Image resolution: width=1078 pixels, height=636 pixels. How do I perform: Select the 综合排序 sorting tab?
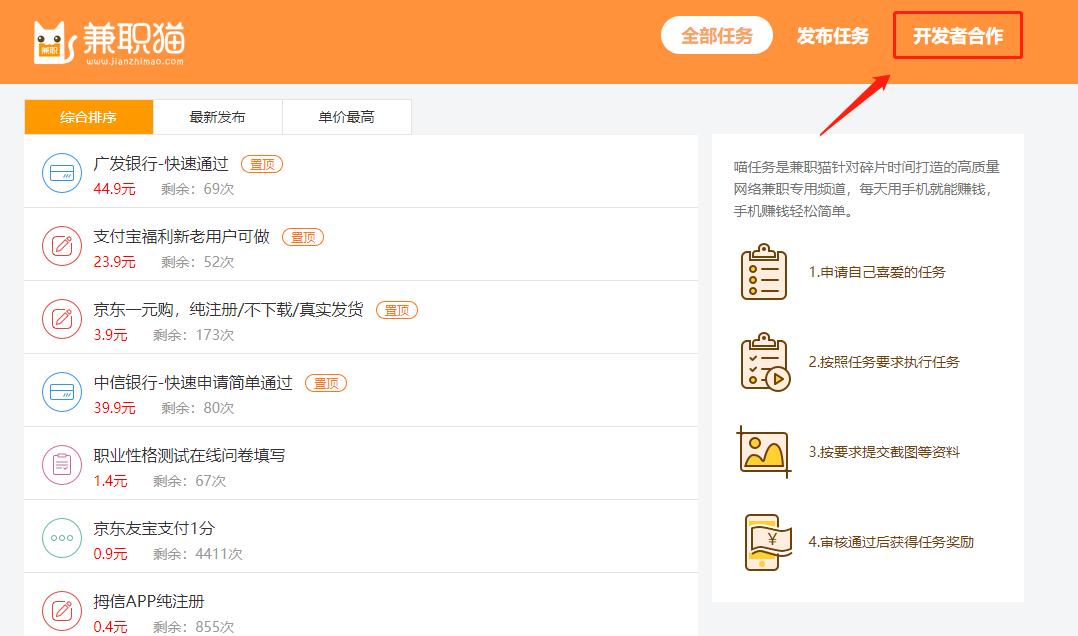coord(89,117)
